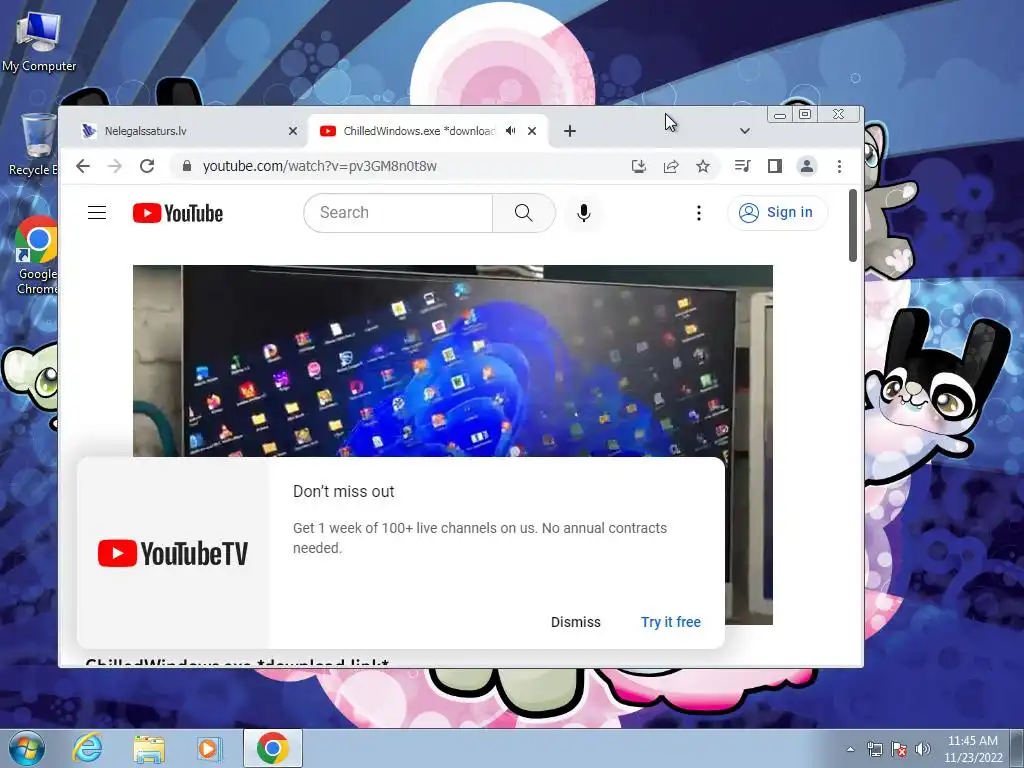Click the volume speaker tray icon
The image size is (1024, 768).
pos(923,749)
